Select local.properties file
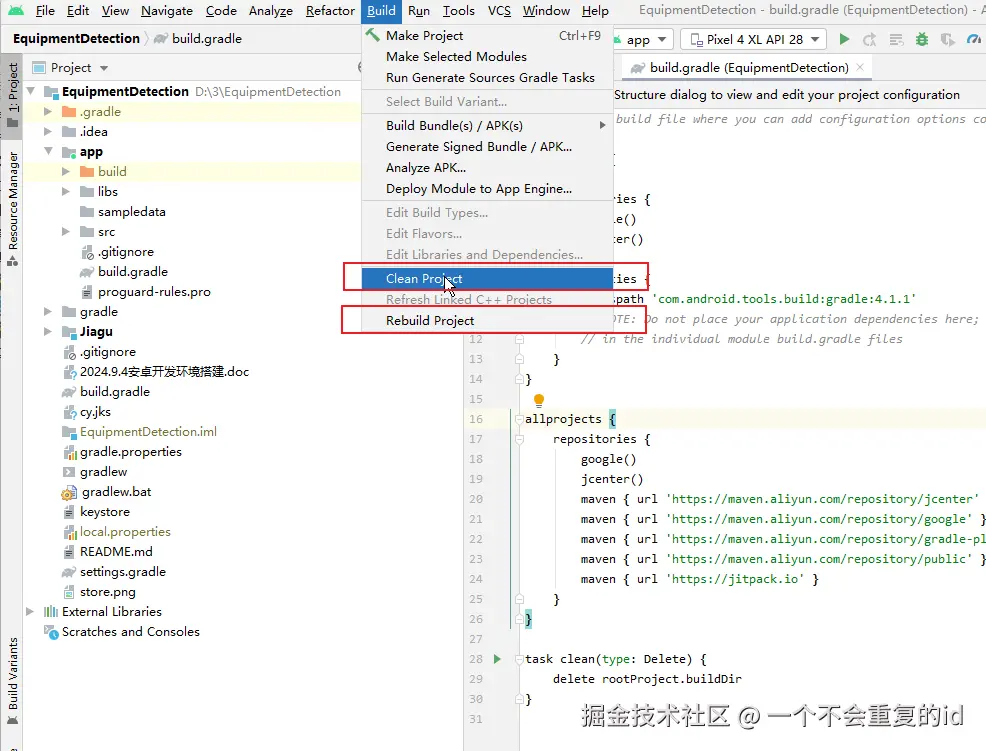Viewport: 986px width, 751px height. [125, 531]
